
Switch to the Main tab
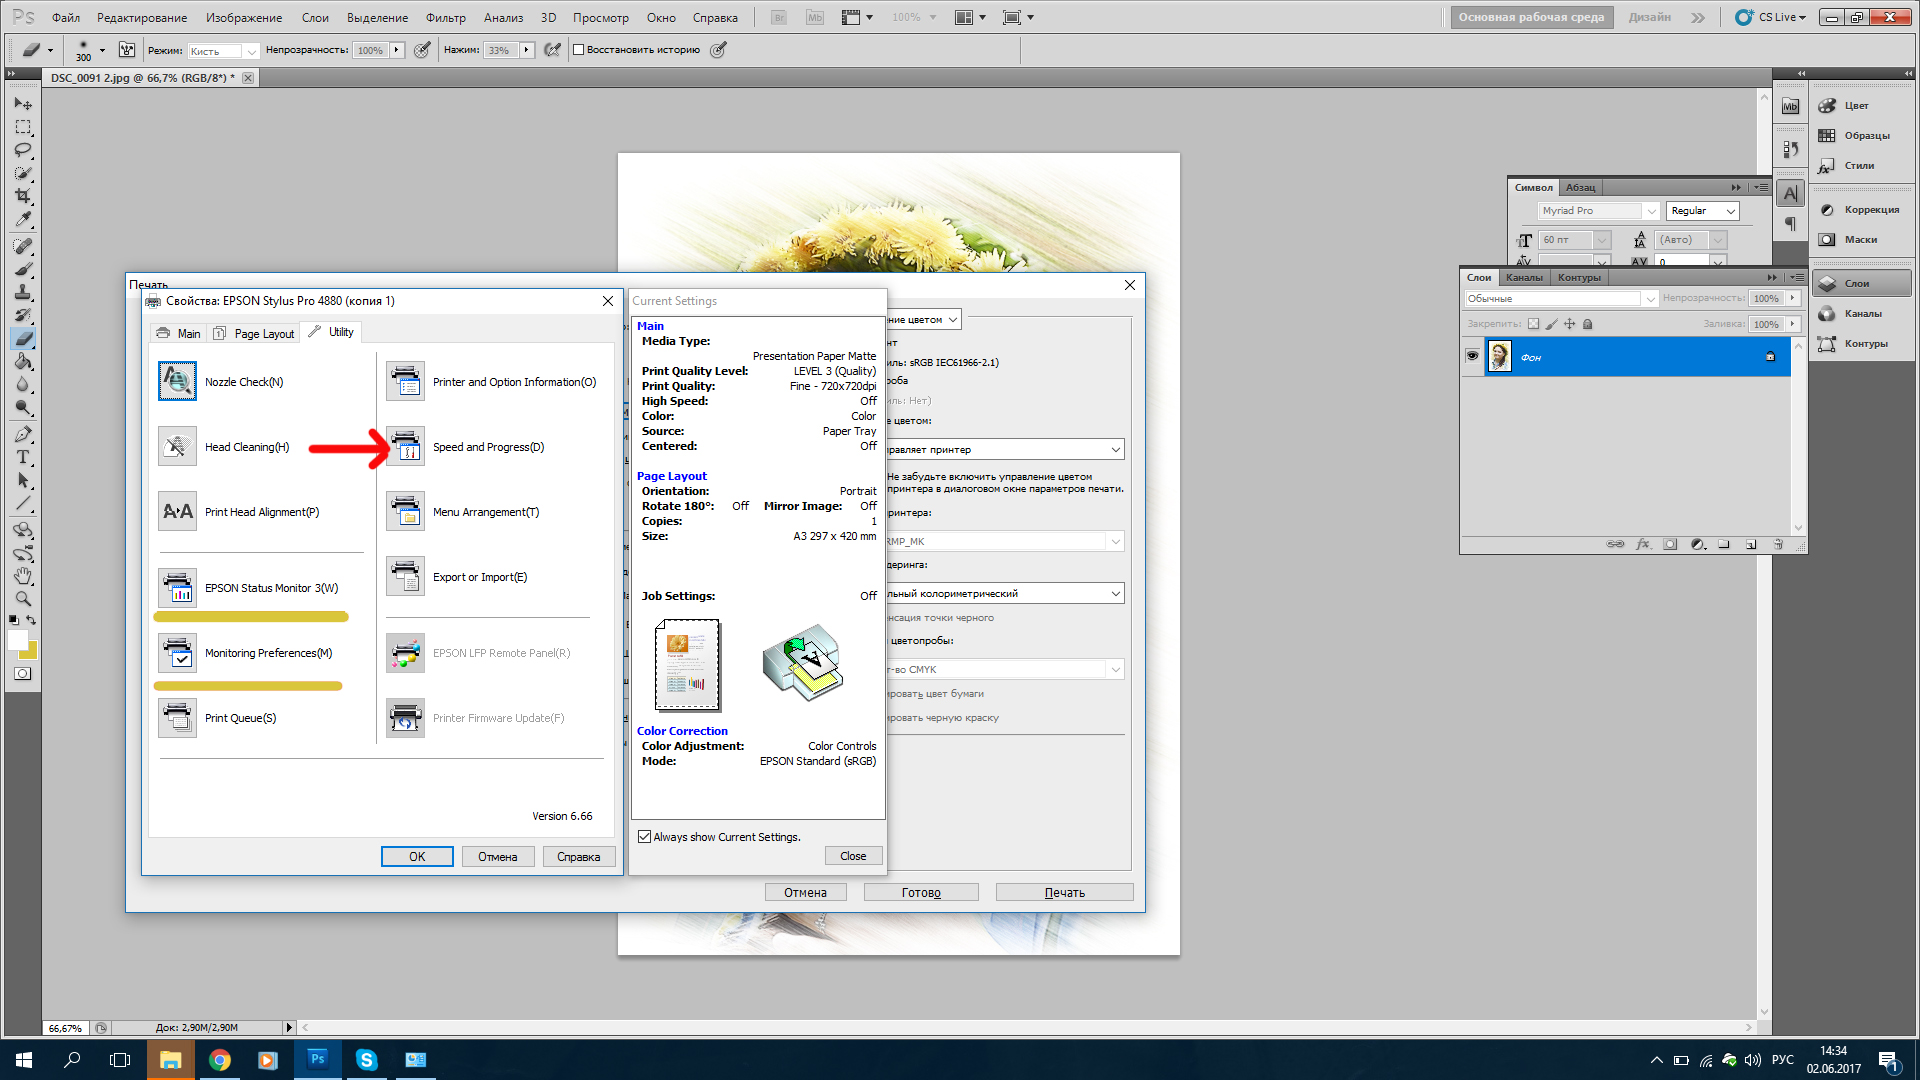(x=179, y=333)
